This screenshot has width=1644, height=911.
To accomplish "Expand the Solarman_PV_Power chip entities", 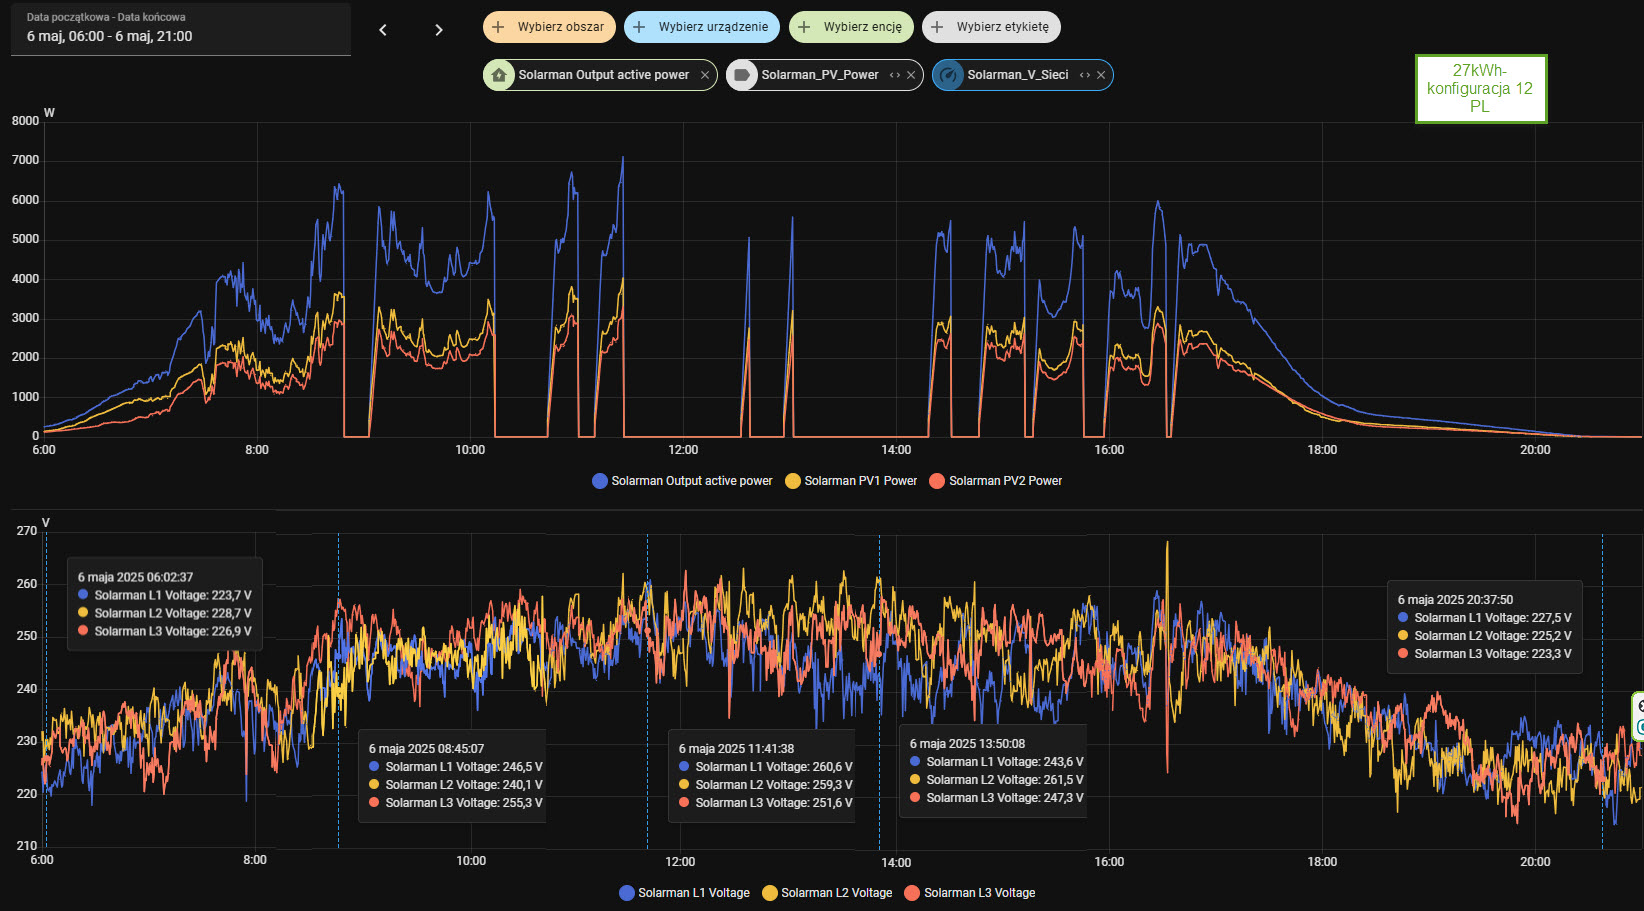I will 895,75.
